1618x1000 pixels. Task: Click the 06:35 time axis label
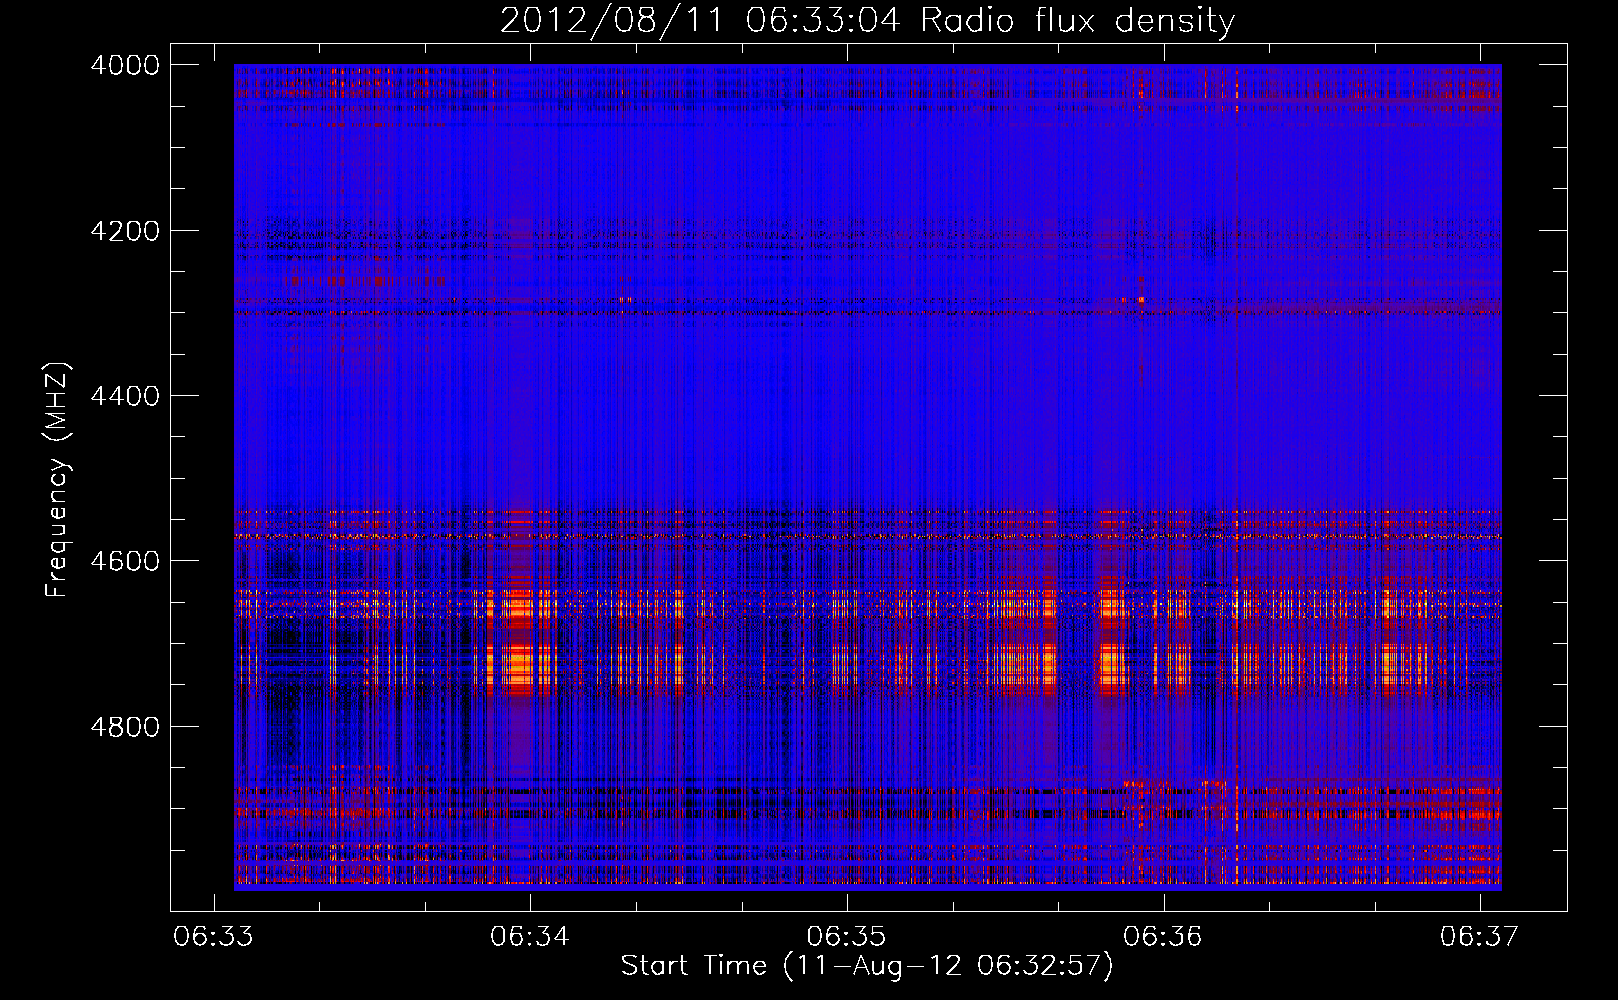point(846,936)
